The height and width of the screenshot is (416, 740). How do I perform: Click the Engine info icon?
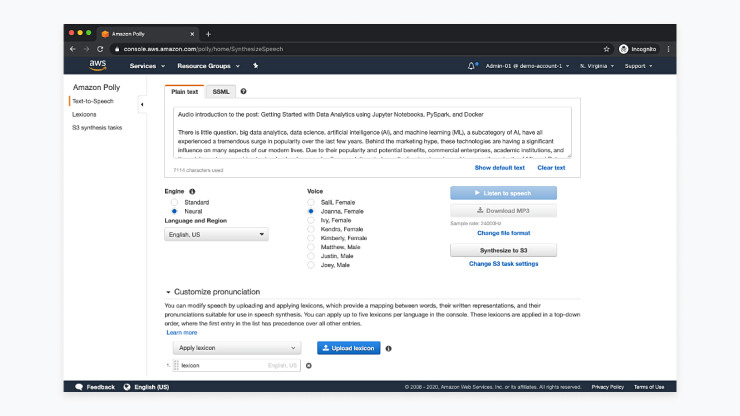192,191
